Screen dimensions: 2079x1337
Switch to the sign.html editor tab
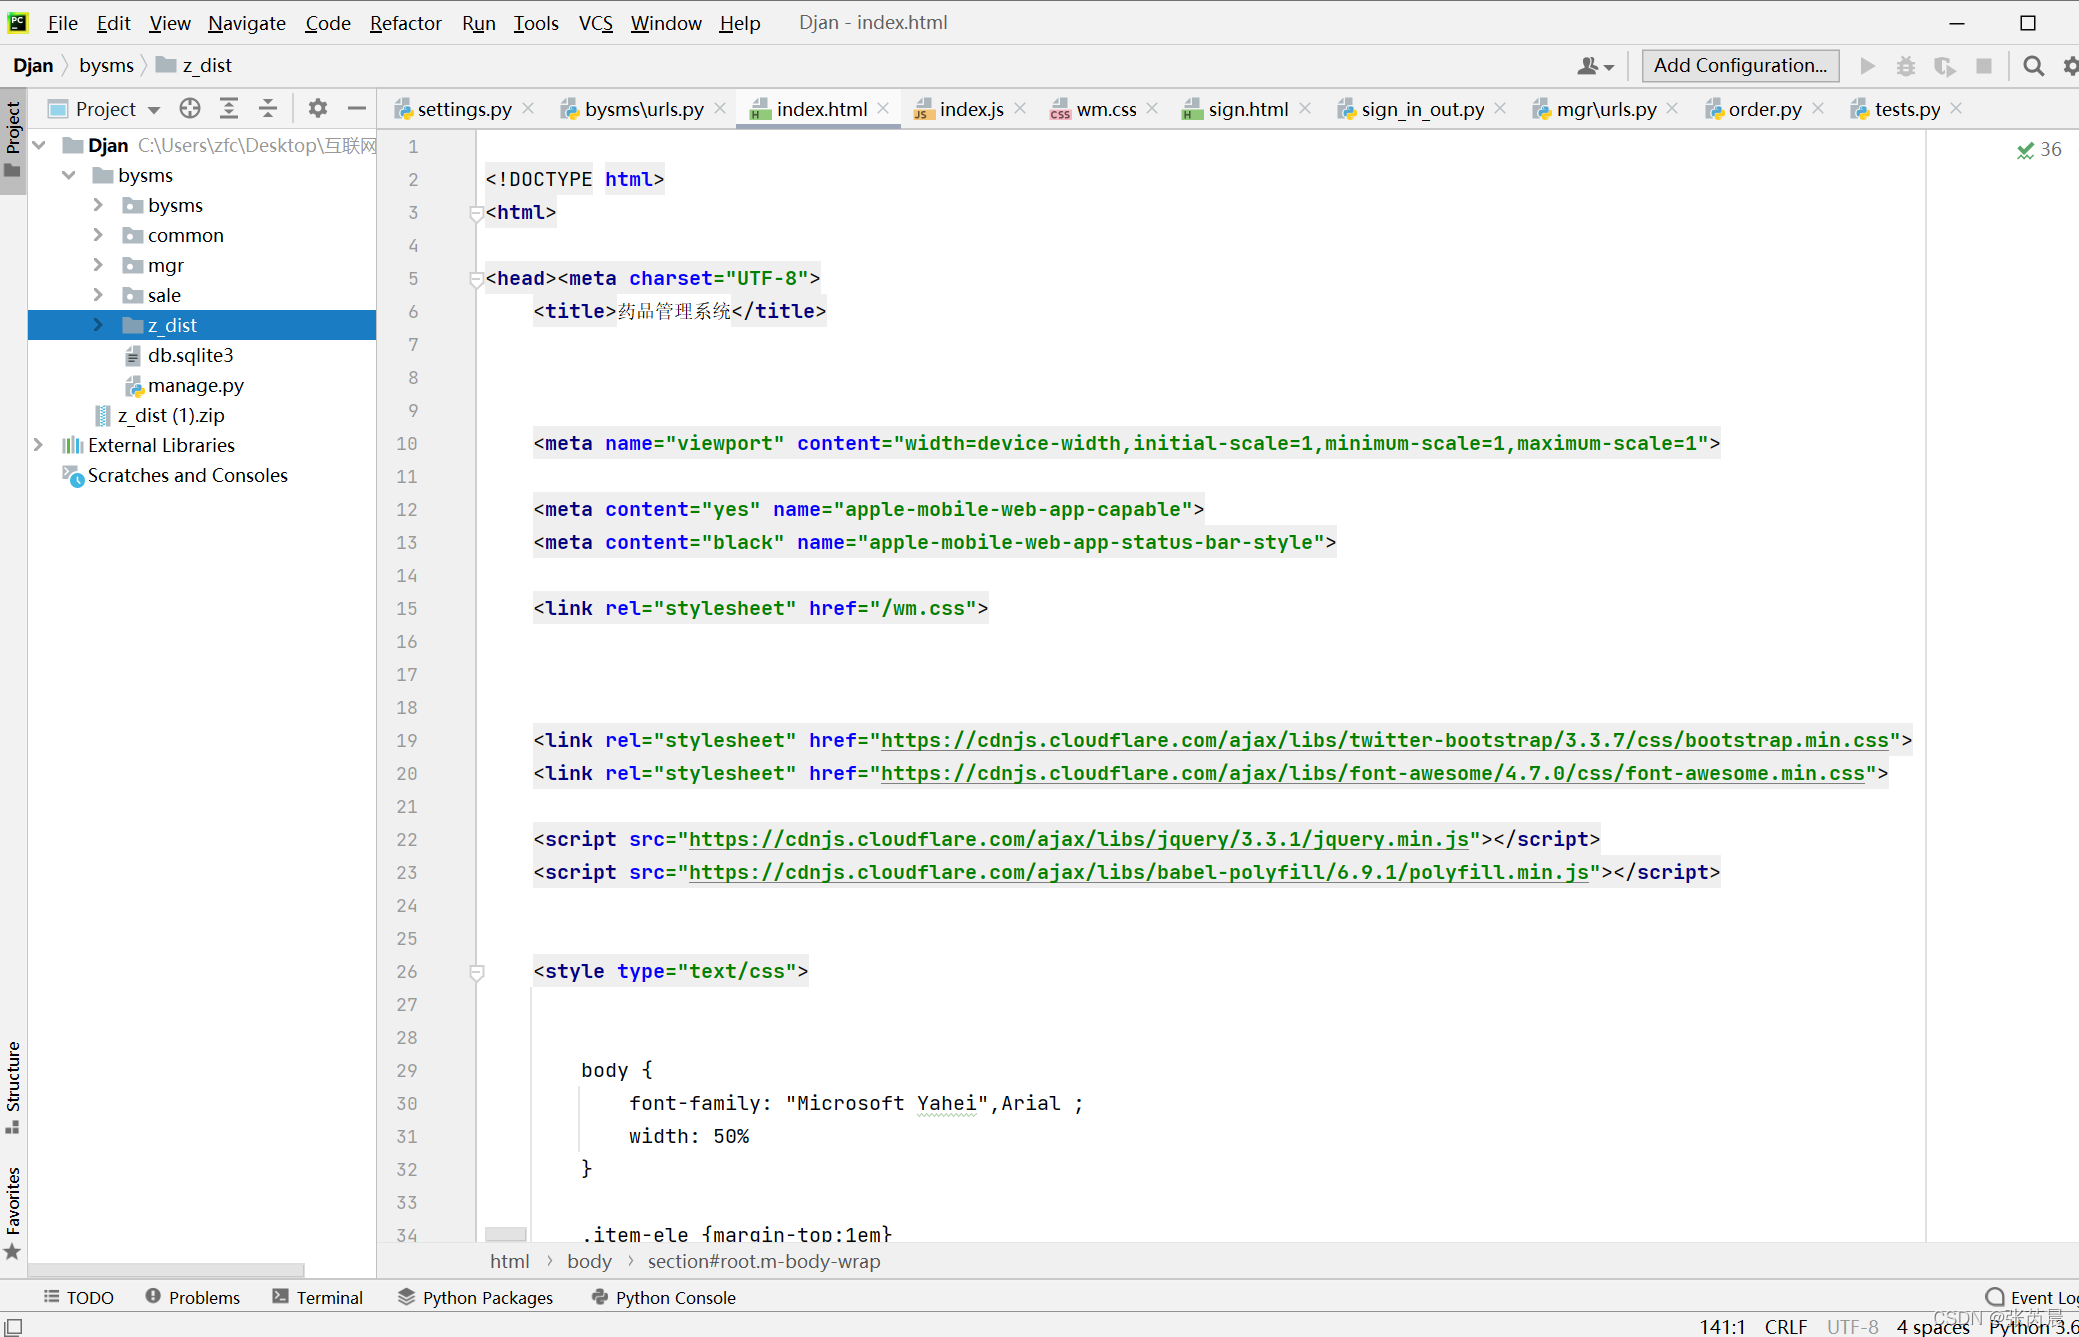click(x=1247, y=109)
